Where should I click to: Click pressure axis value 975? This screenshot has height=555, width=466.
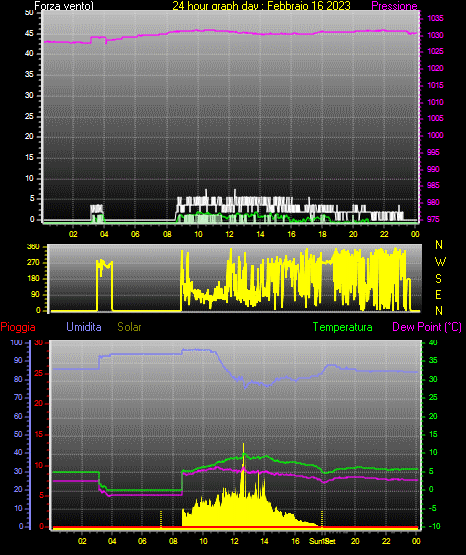click(x=433, y=219)
